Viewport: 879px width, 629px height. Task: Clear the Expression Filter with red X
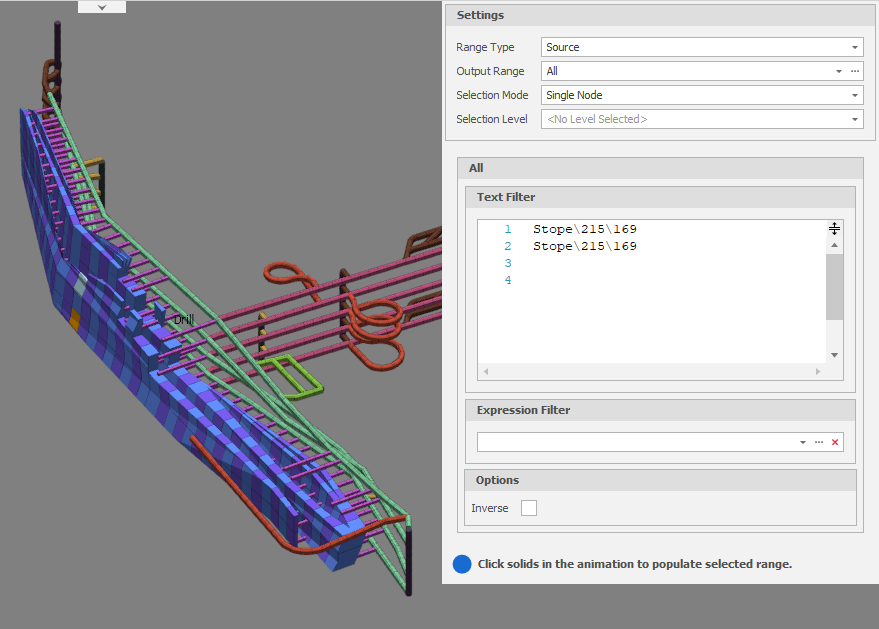[835, 442]
